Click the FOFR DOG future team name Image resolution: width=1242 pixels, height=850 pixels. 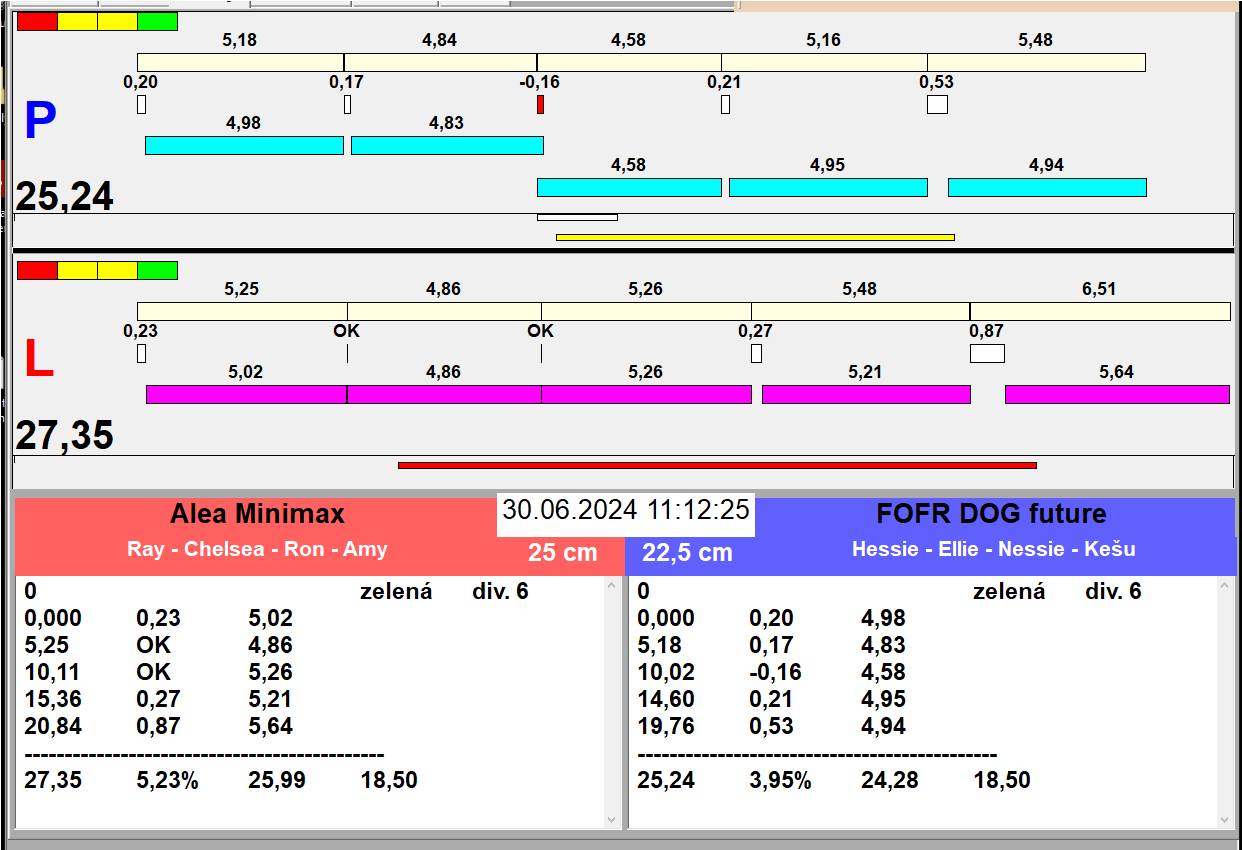click(991, 514)
